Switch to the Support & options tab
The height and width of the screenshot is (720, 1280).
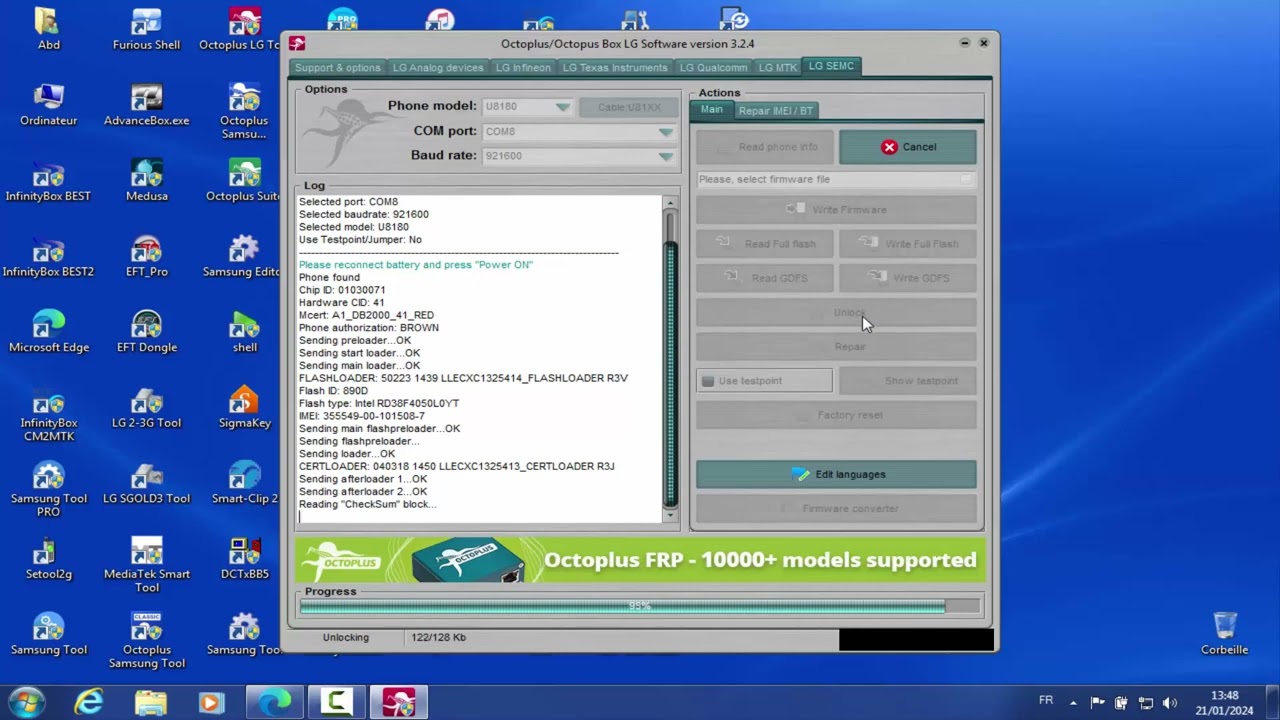(x=338, y=67)
